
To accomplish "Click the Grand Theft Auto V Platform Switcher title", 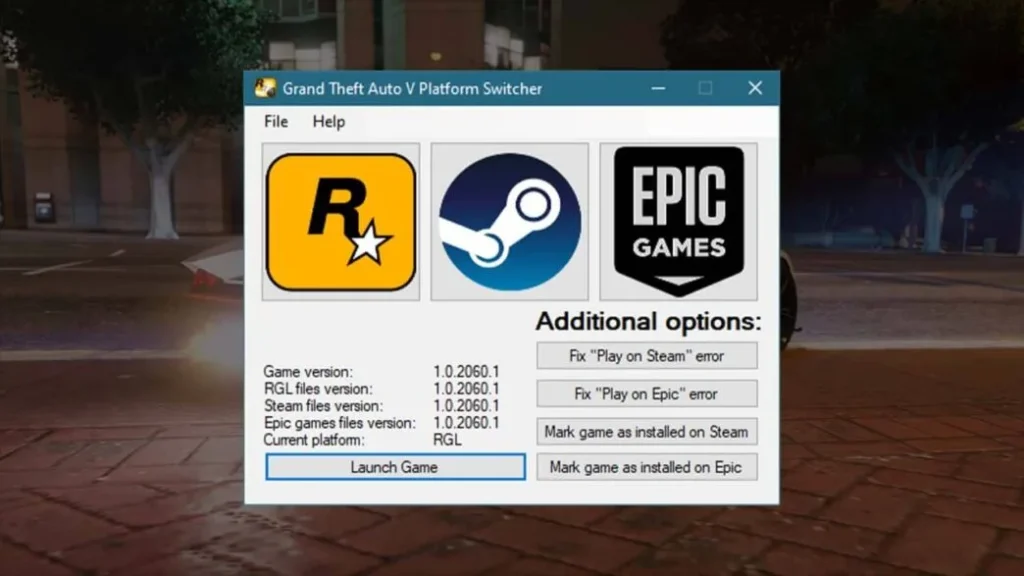I will [x=412, y=88].
